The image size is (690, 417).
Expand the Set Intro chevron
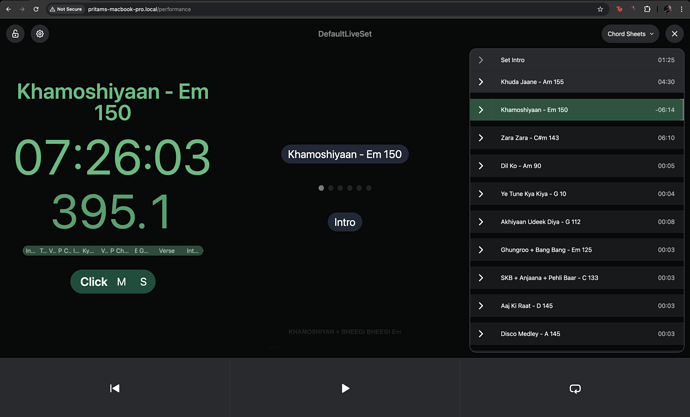[481, 60]
